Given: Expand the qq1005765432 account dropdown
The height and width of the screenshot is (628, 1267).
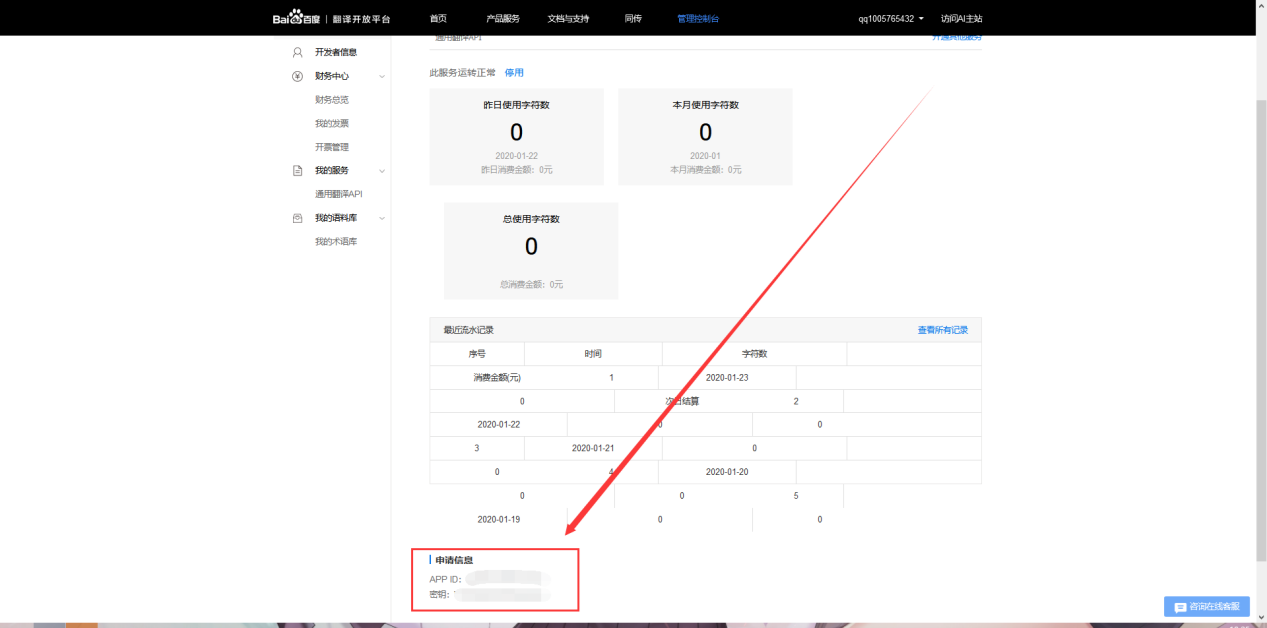Looking at the screenshot, I should (891, 19).
